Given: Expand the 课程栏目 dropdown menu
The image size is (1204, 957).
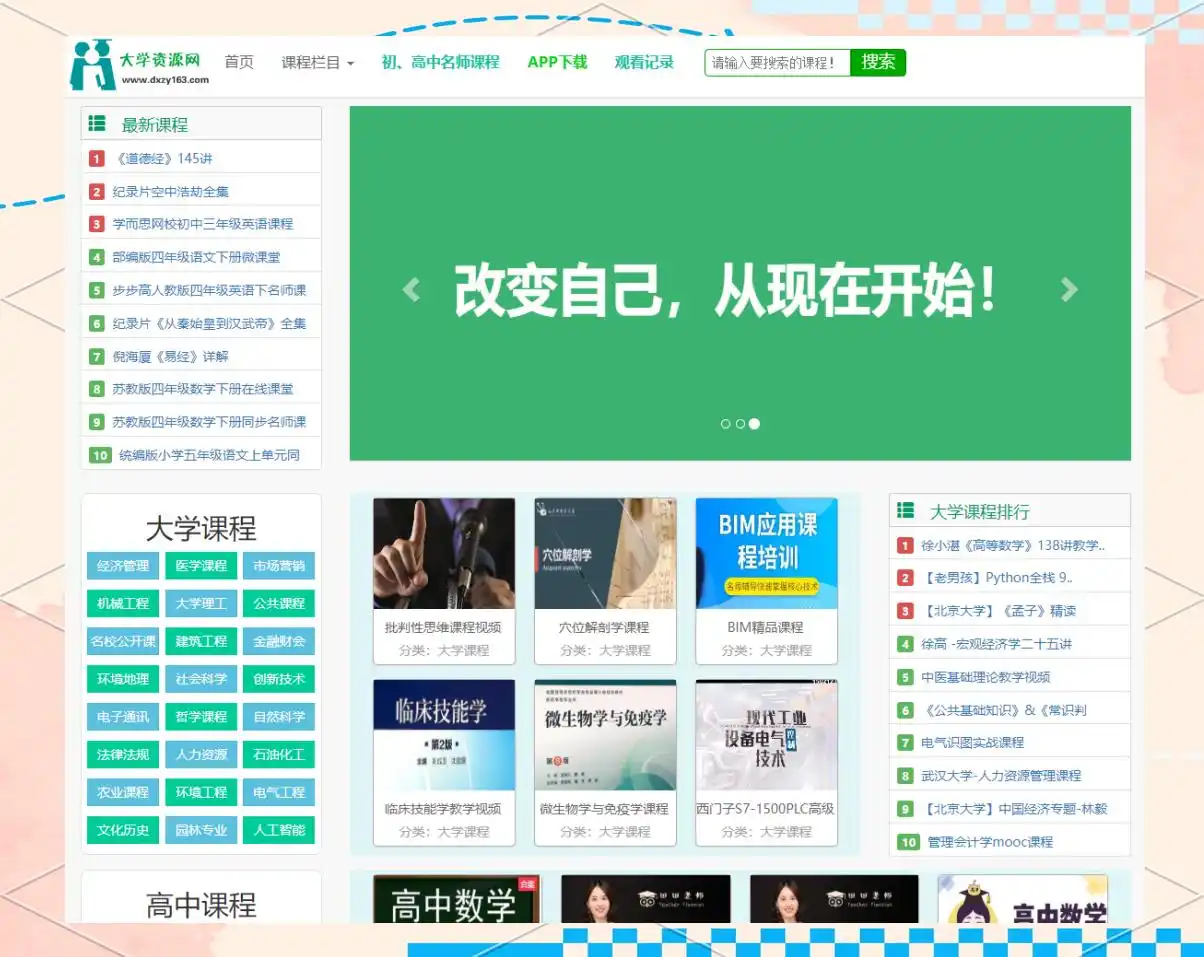Looking at the screenshot, I should pyautogui.click(x=318, y=62).
